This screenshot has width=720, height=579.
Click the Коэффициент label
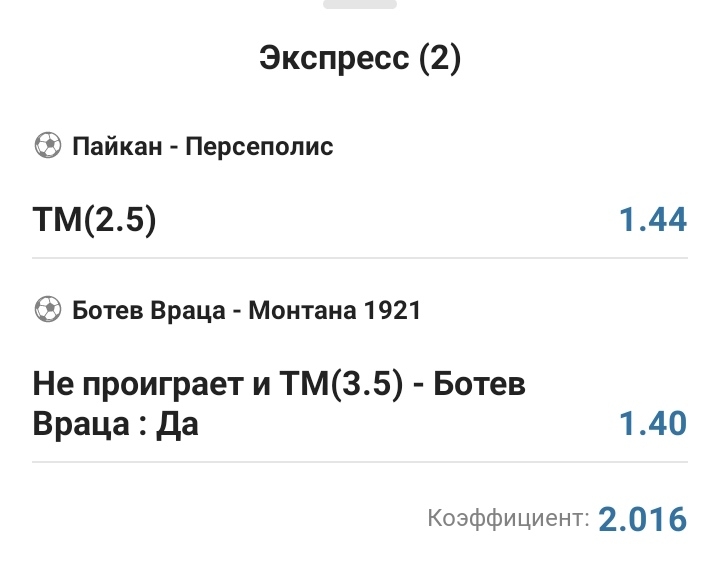507,518
